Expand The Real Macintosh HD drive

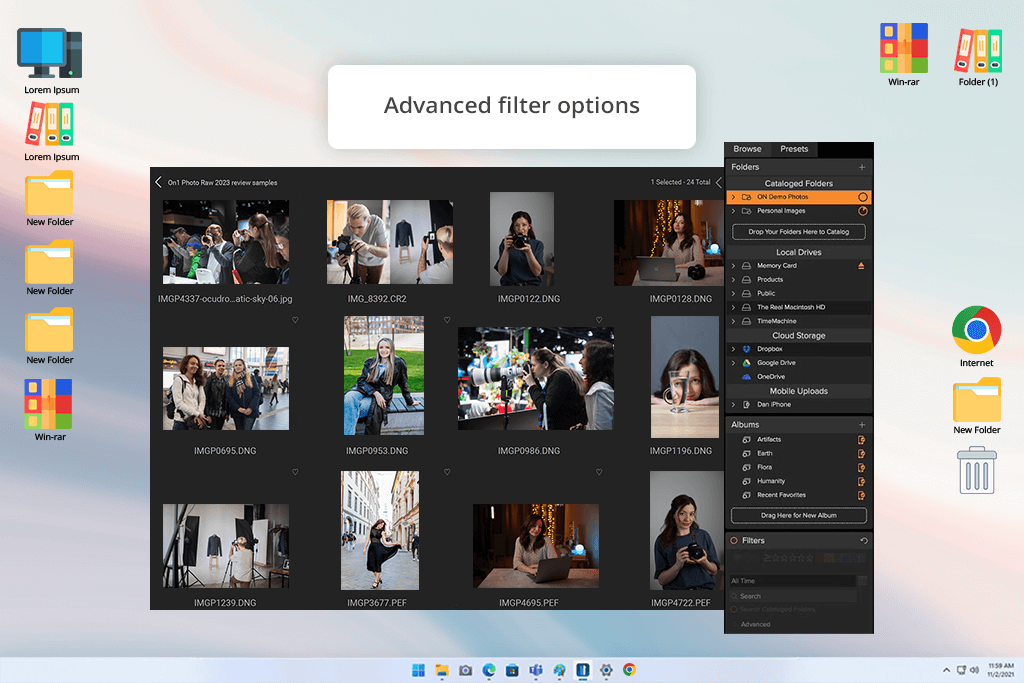[733, 307]
